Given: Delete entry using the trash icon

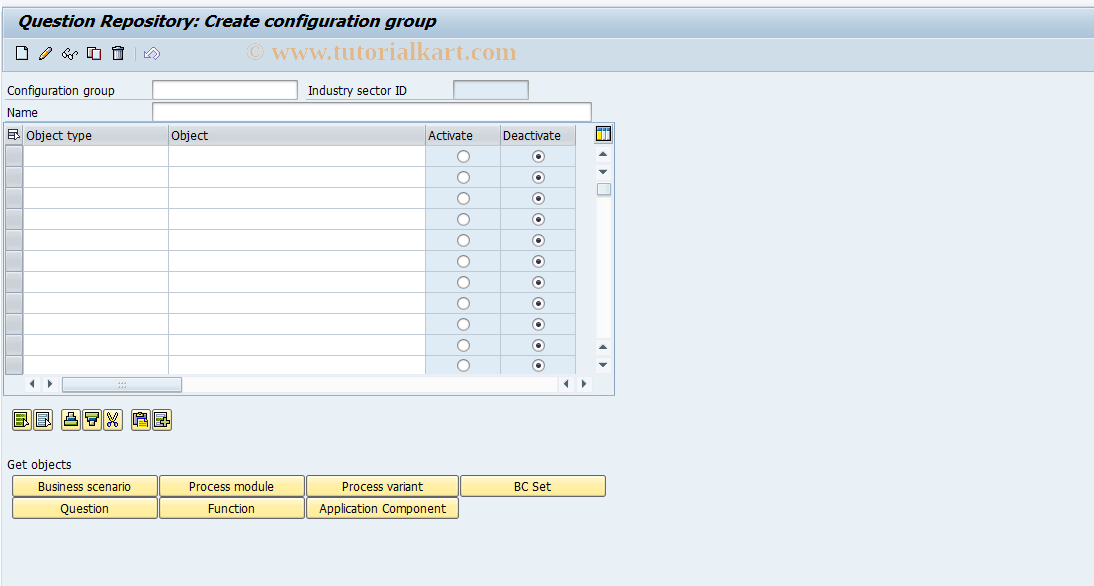Looking at the screenshot, I should [117, 53].
